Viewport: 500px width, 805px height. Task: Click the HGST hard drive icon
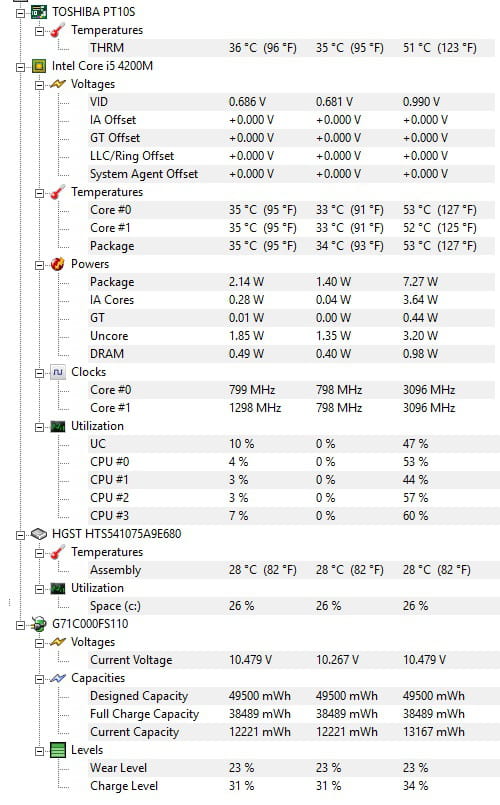39,534
